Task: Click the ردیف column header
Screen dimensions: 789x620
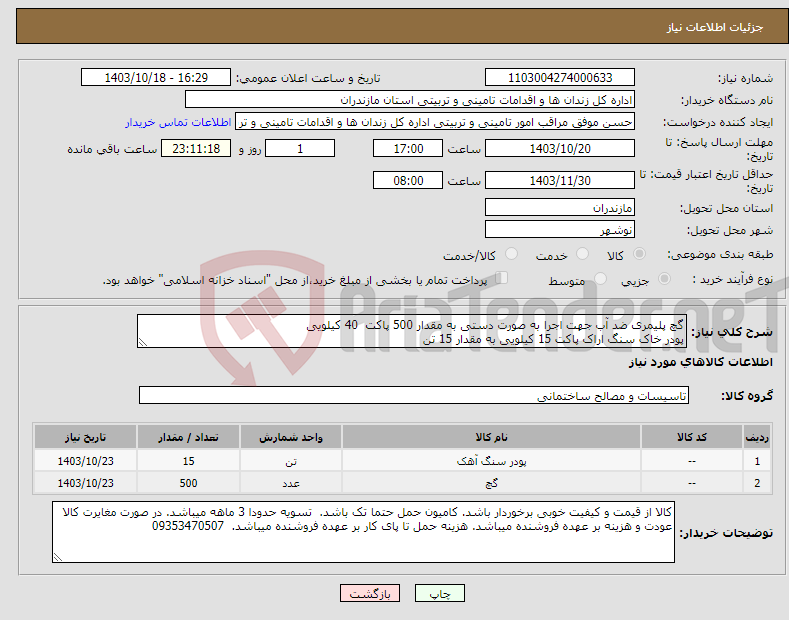Action: 757,437
